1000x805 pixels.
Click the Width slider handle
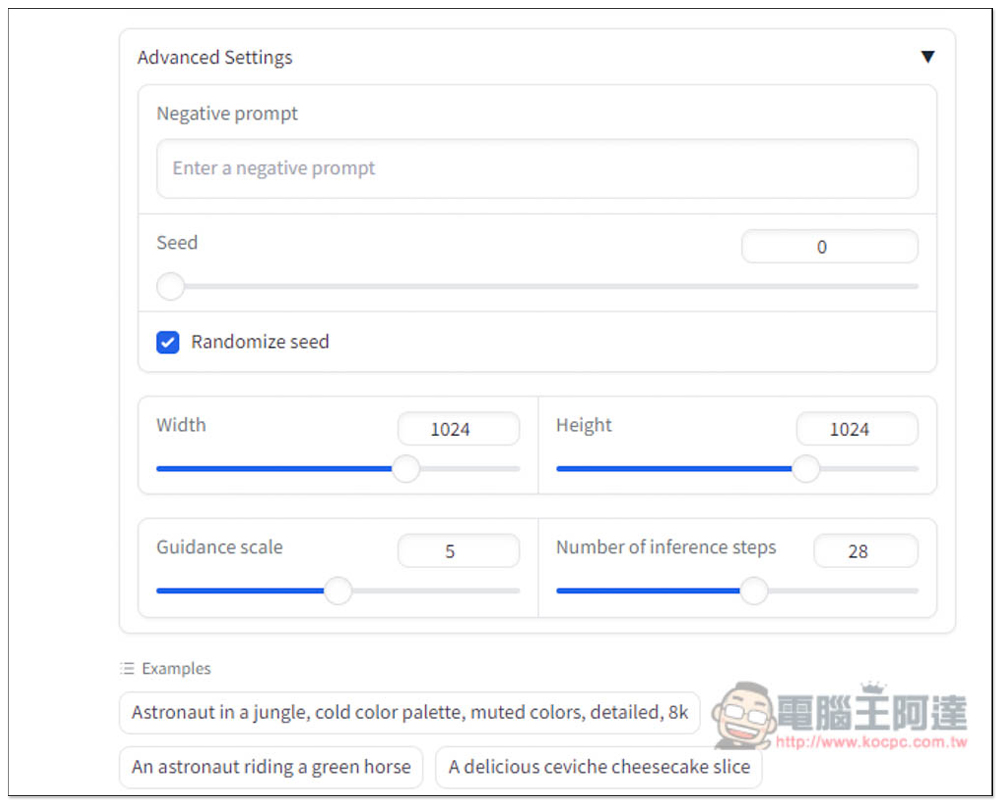coord(406,468)
